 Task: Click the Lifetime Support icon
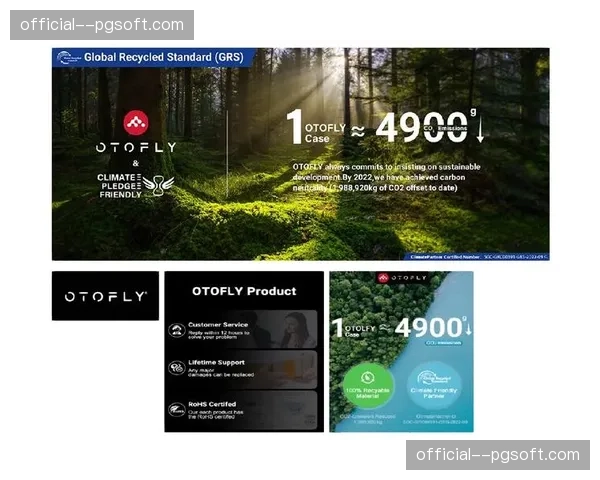tap(177, 368)
